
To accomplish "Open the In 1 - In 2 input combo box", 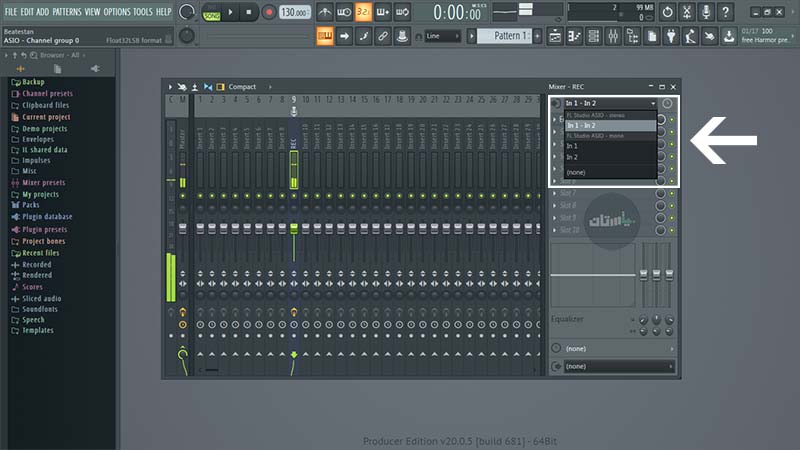I will [x=610, y=104].
